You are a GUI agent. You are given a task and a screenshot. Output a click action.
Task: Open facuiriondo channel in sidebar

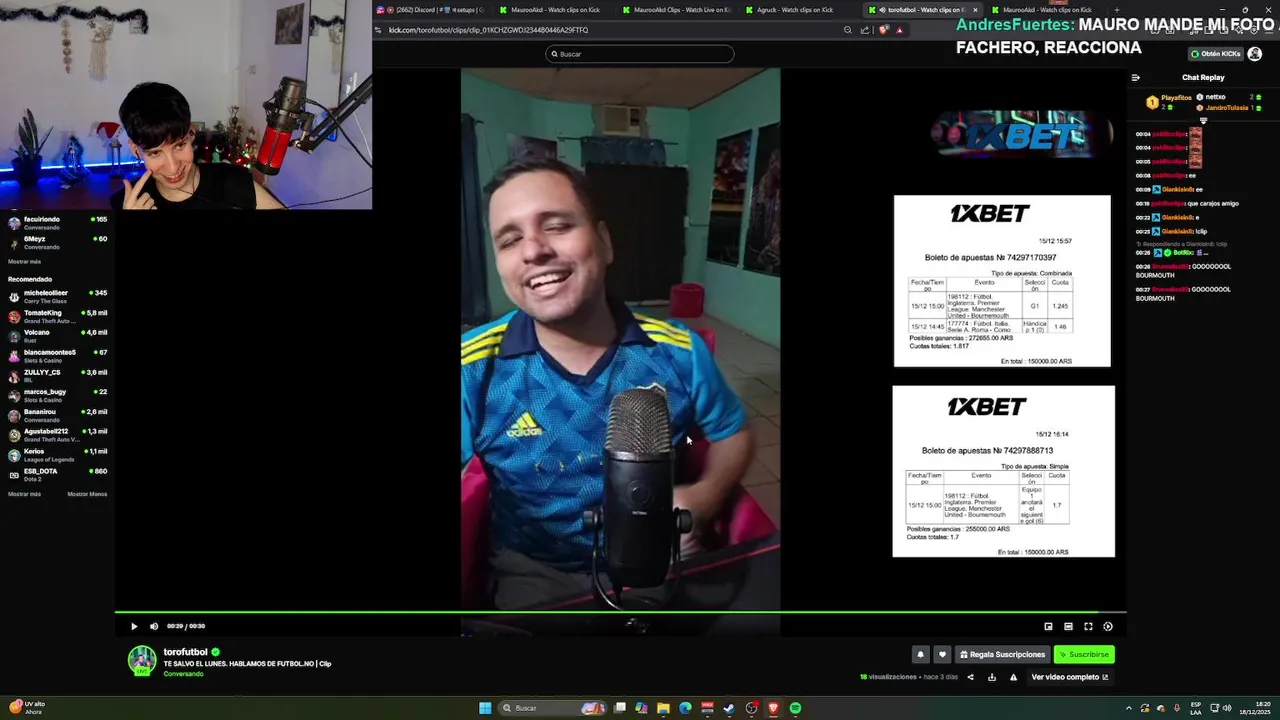coord(58,223)
